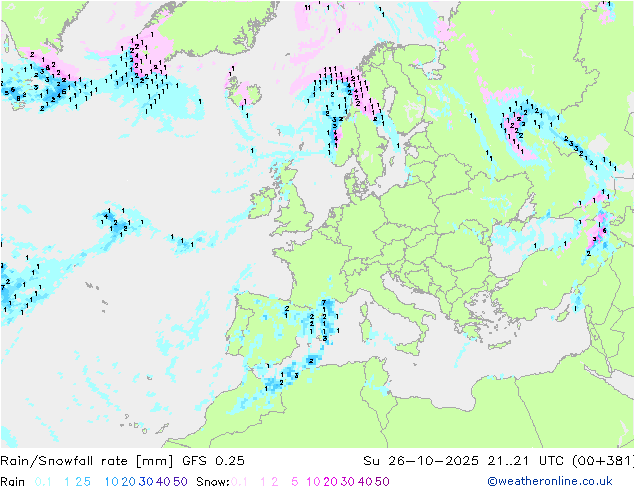Image resolution: width=634 pixels, height=490 pixels.
Task: Click the "(00+381)" forecast offset text
Action: (x=603, y=461)
